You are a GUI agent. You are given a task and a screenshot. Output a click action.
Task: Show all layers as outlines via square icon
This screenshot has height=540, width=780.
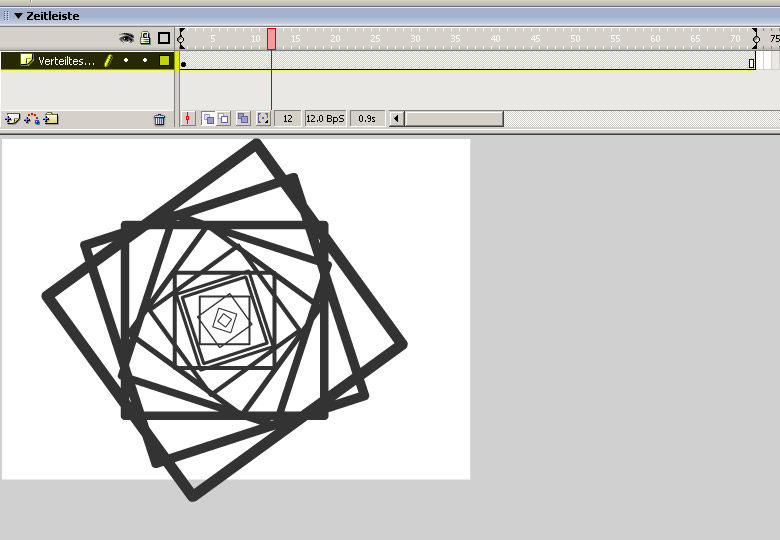coord(164,38)
